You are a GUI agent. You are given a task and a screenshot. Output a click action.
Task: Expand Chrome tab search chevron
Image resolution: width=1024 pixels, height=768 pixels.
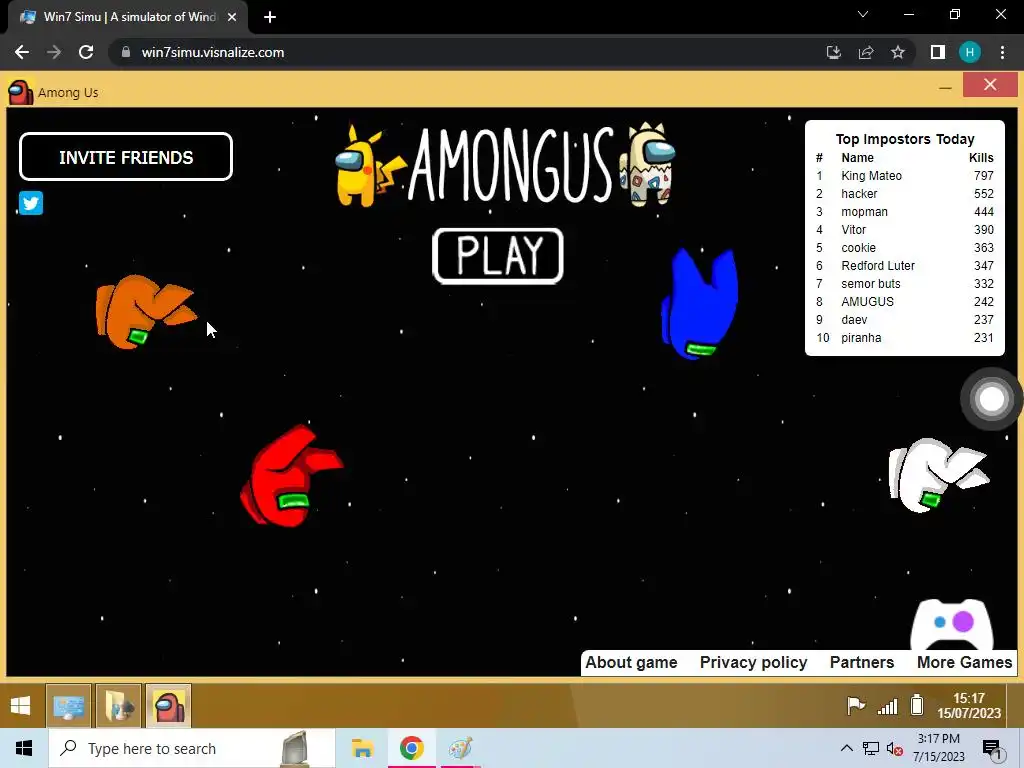(x=863, y=14)
